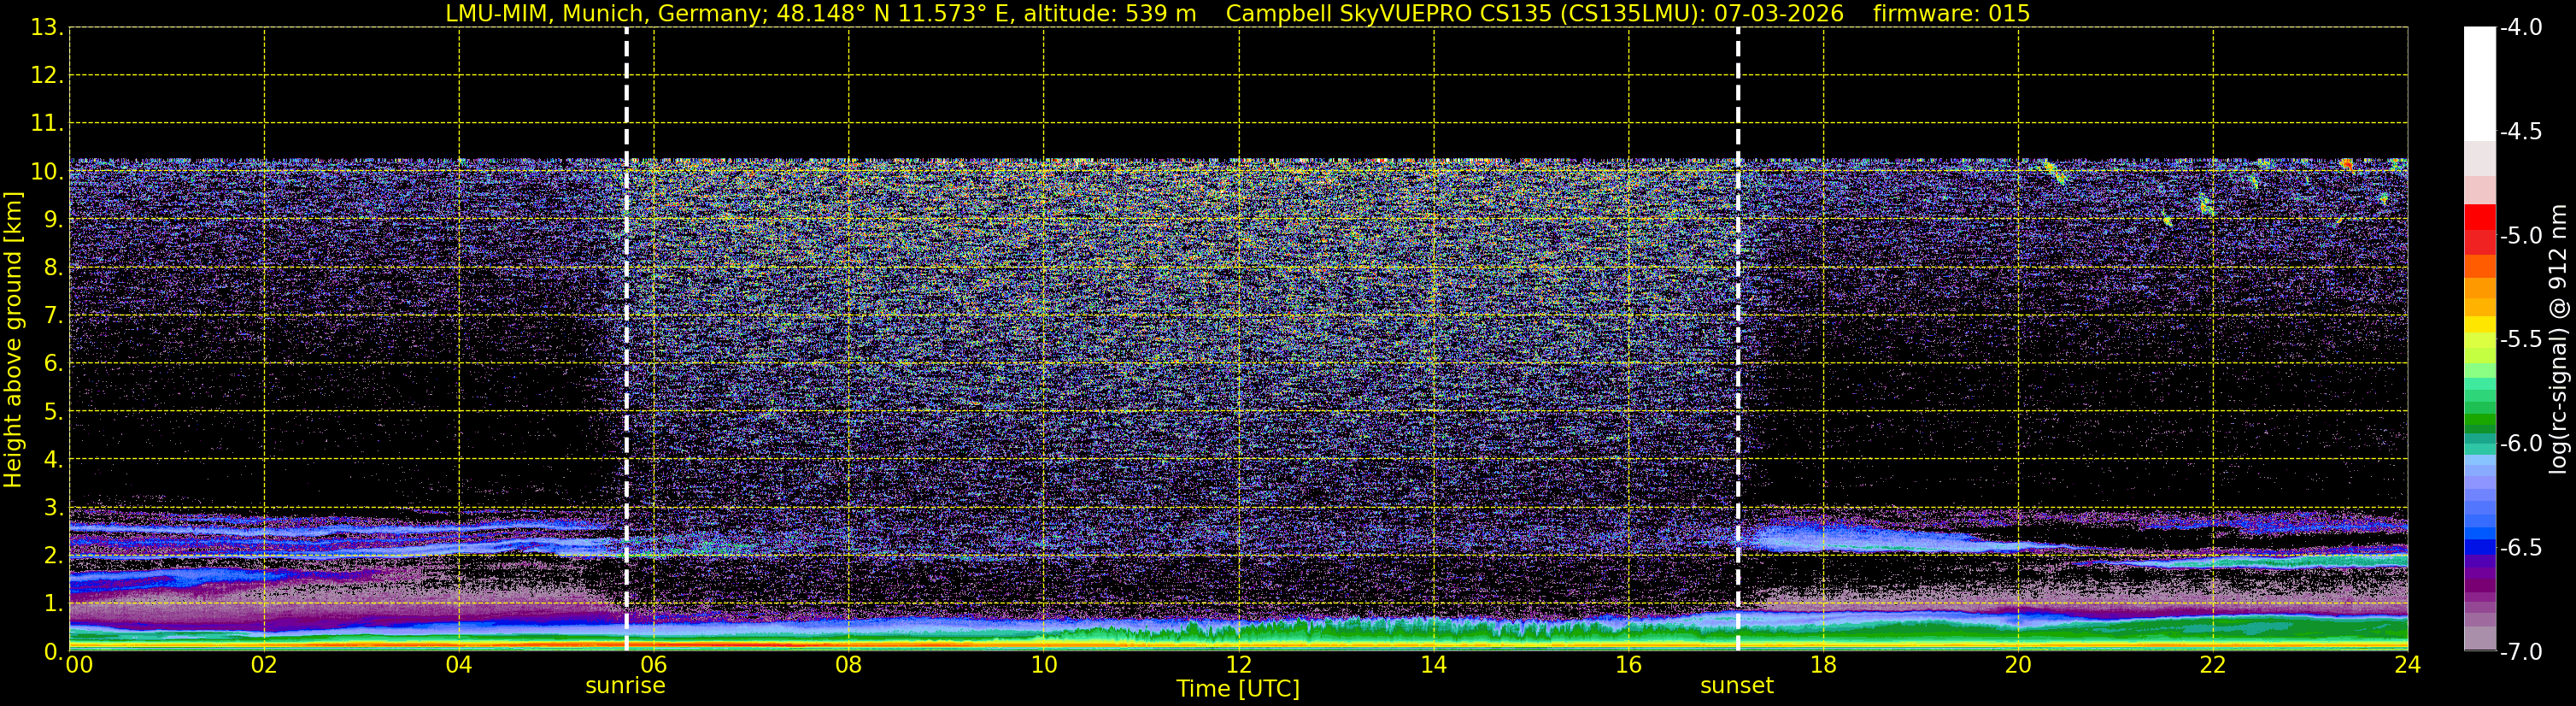Click the x-axis tick '00'
This screenshot has width=2576, height=706.
coord(79,665)
